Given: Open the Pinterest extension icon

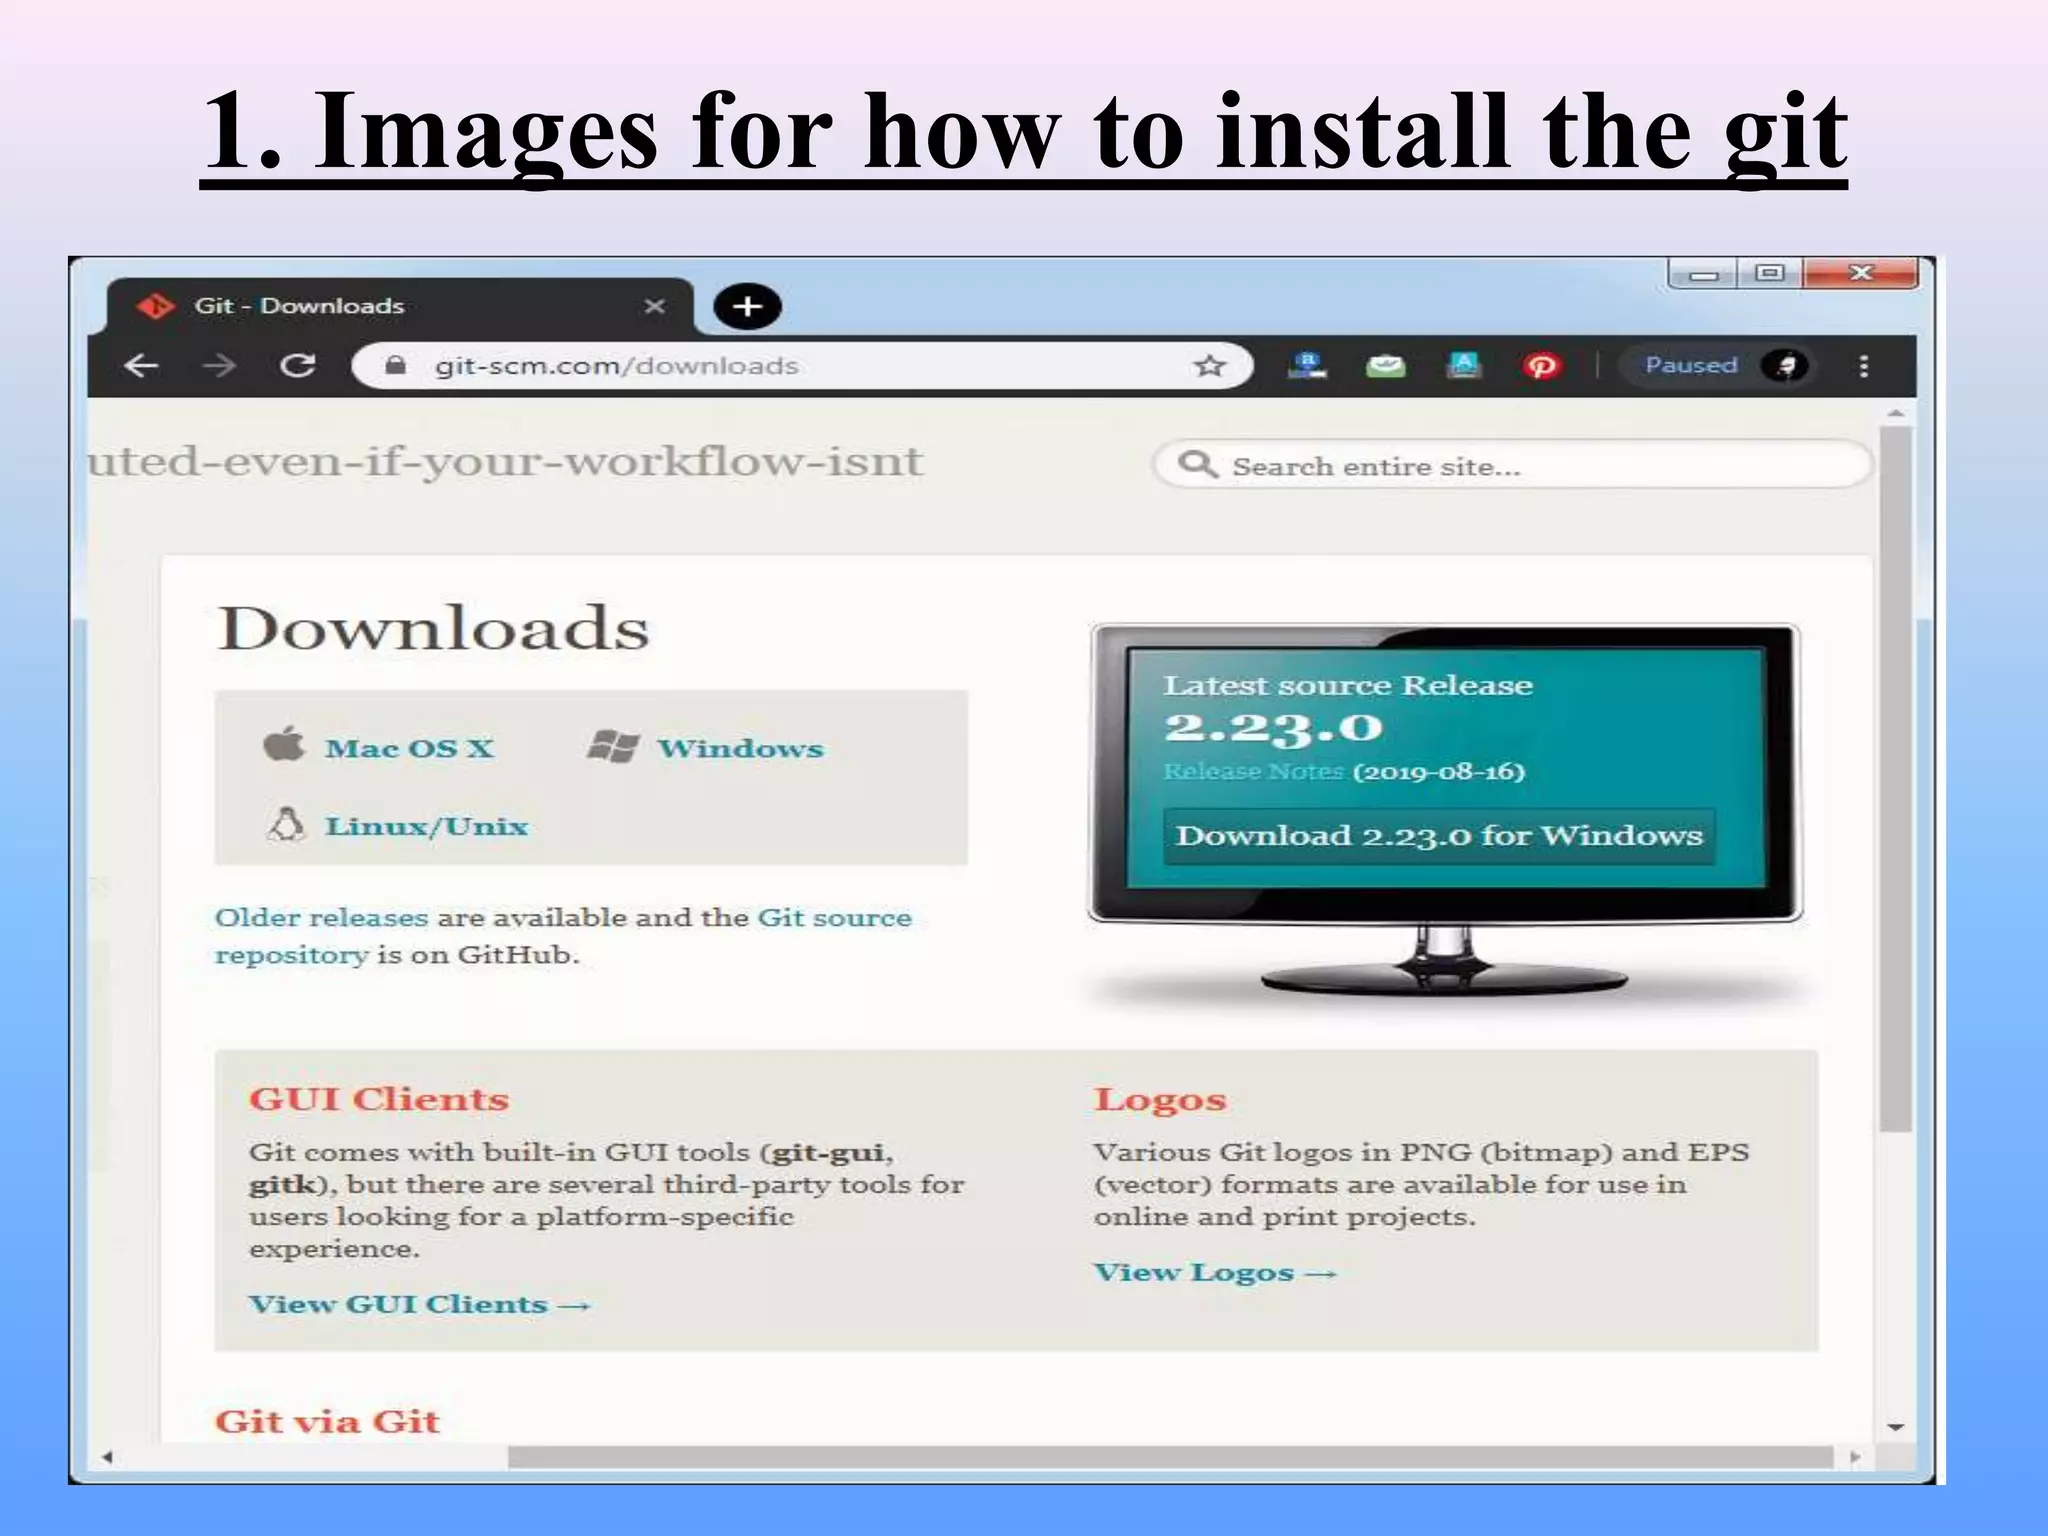Looking at the screenshot, I should tap(1541, 366).
